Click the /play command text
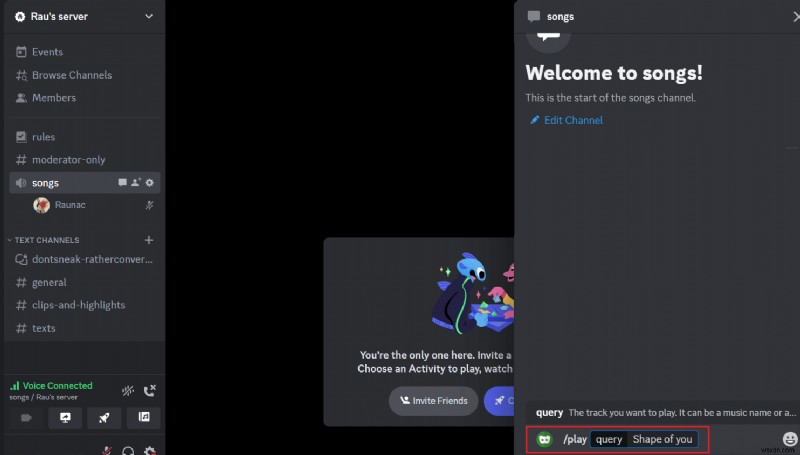800x455 pixels. point(575,439)
